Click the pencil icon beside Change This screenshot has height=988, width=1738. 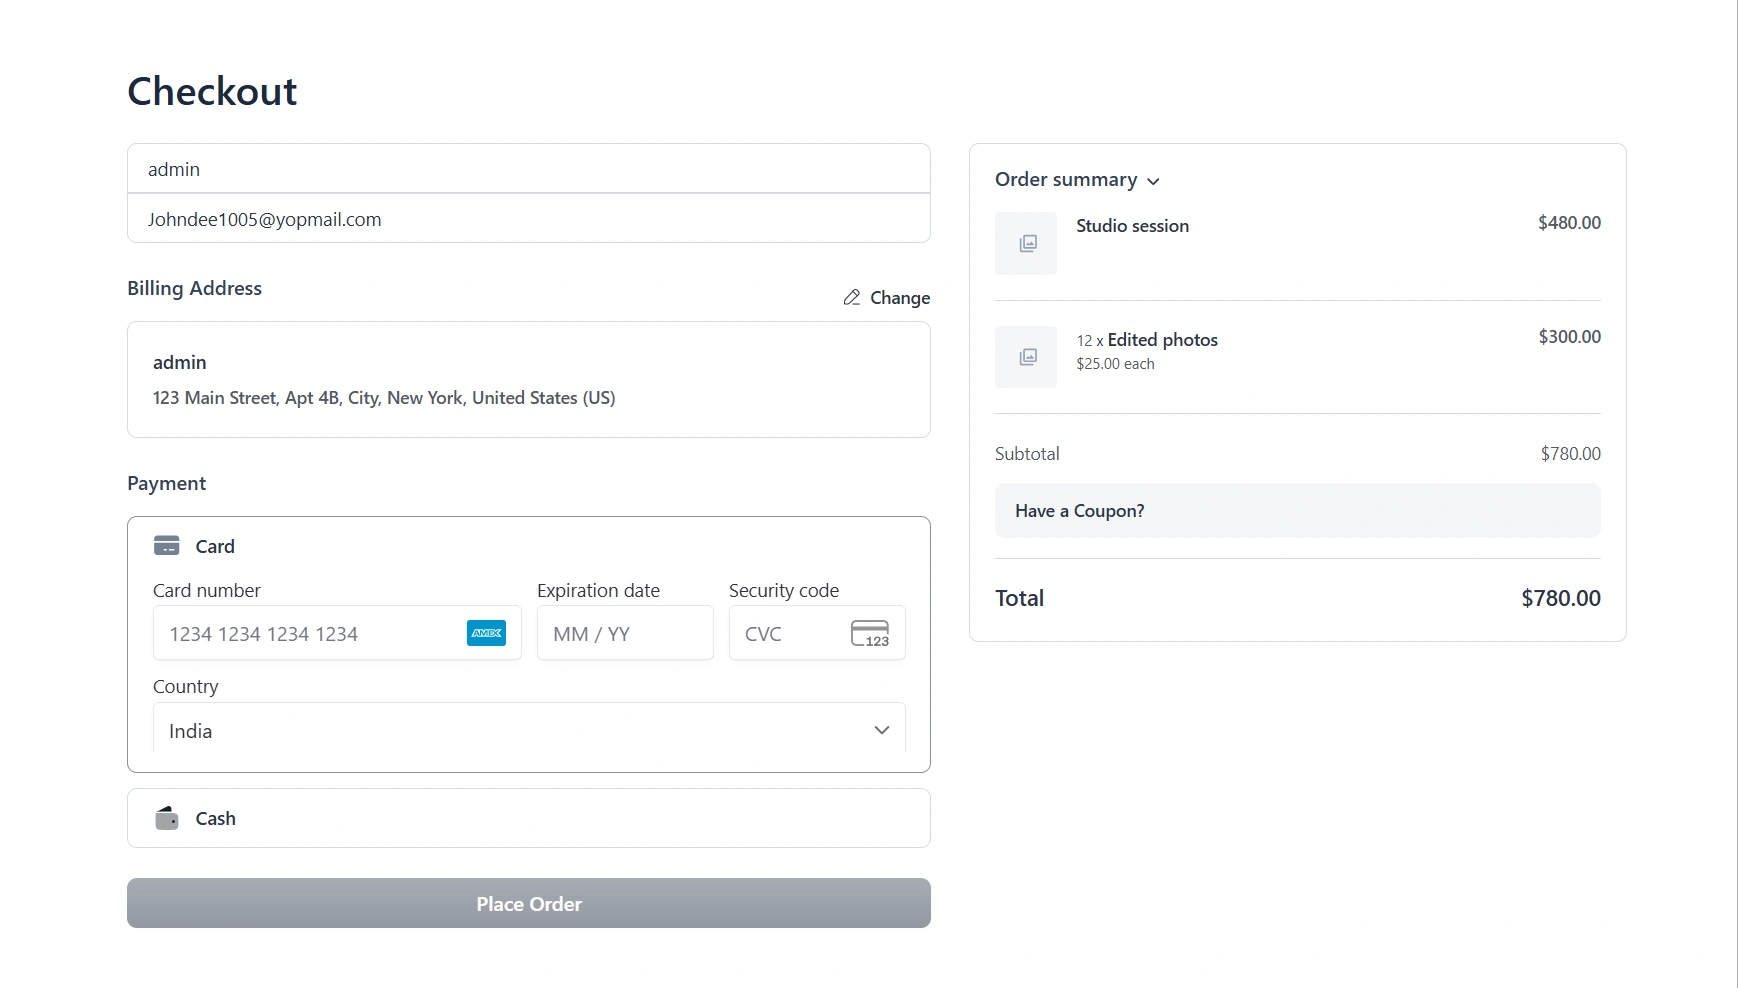852,297
